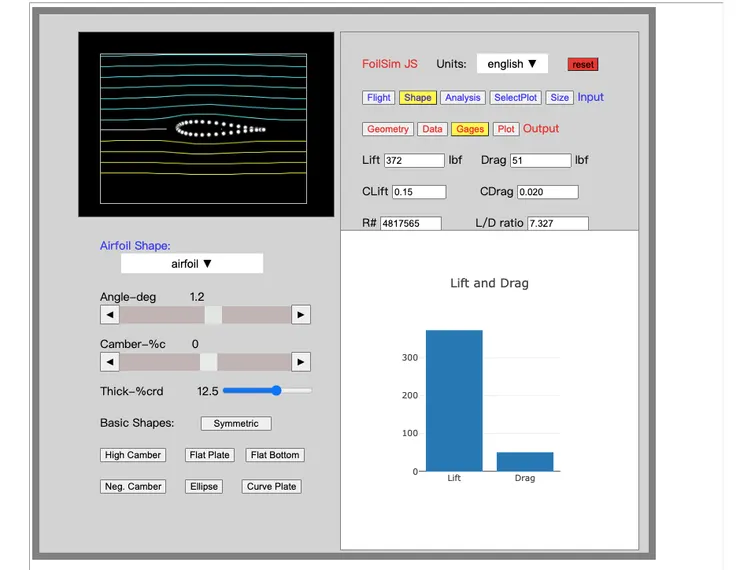
Task: Click the Drag value field
Action: point(540,160)
